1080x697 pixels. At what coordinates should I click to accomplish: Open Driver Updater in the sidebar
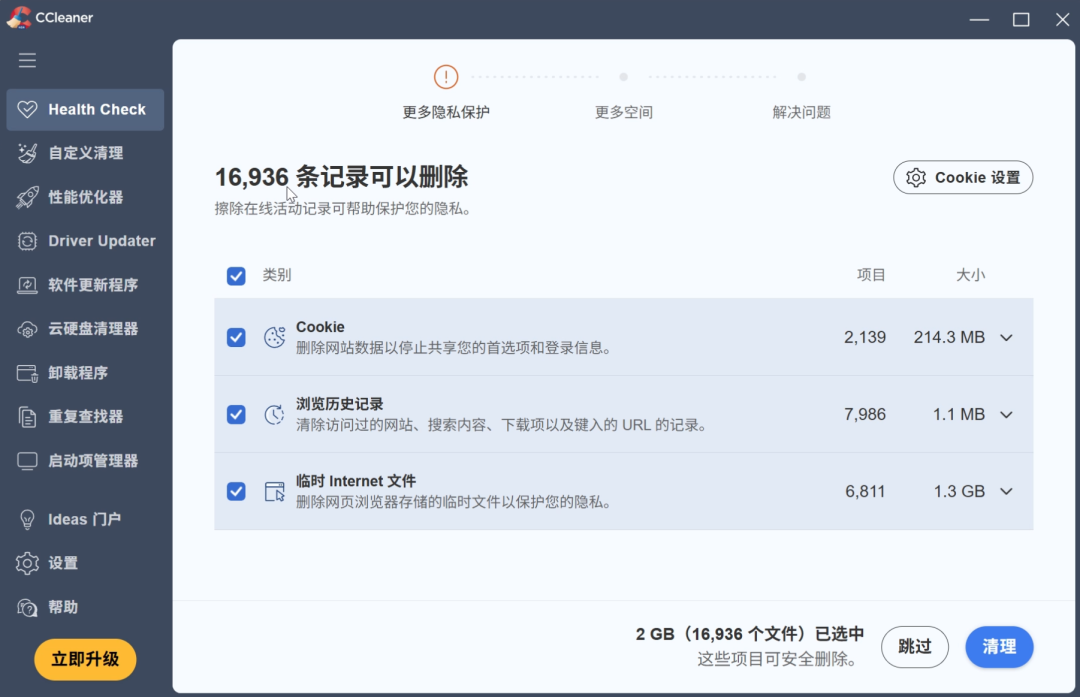point(85,241)
